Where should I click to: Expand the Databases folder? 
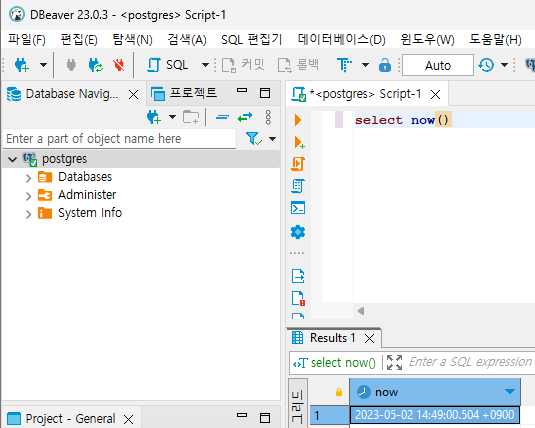click(x=28, y=178)
